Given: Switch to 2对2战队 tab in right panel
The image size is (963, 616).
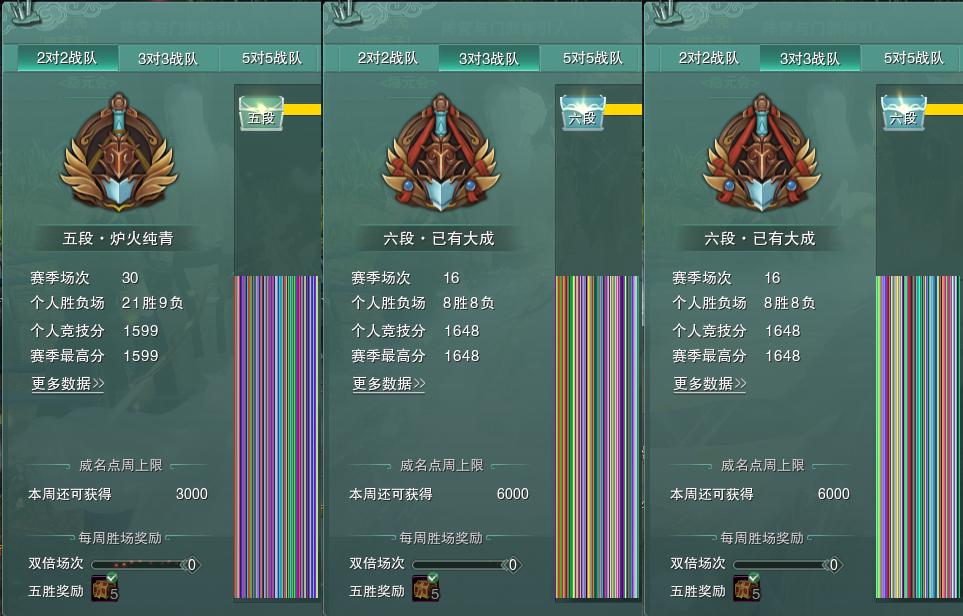Looking at the screenshot, I should pyautogui.click(x=709, y=58).
